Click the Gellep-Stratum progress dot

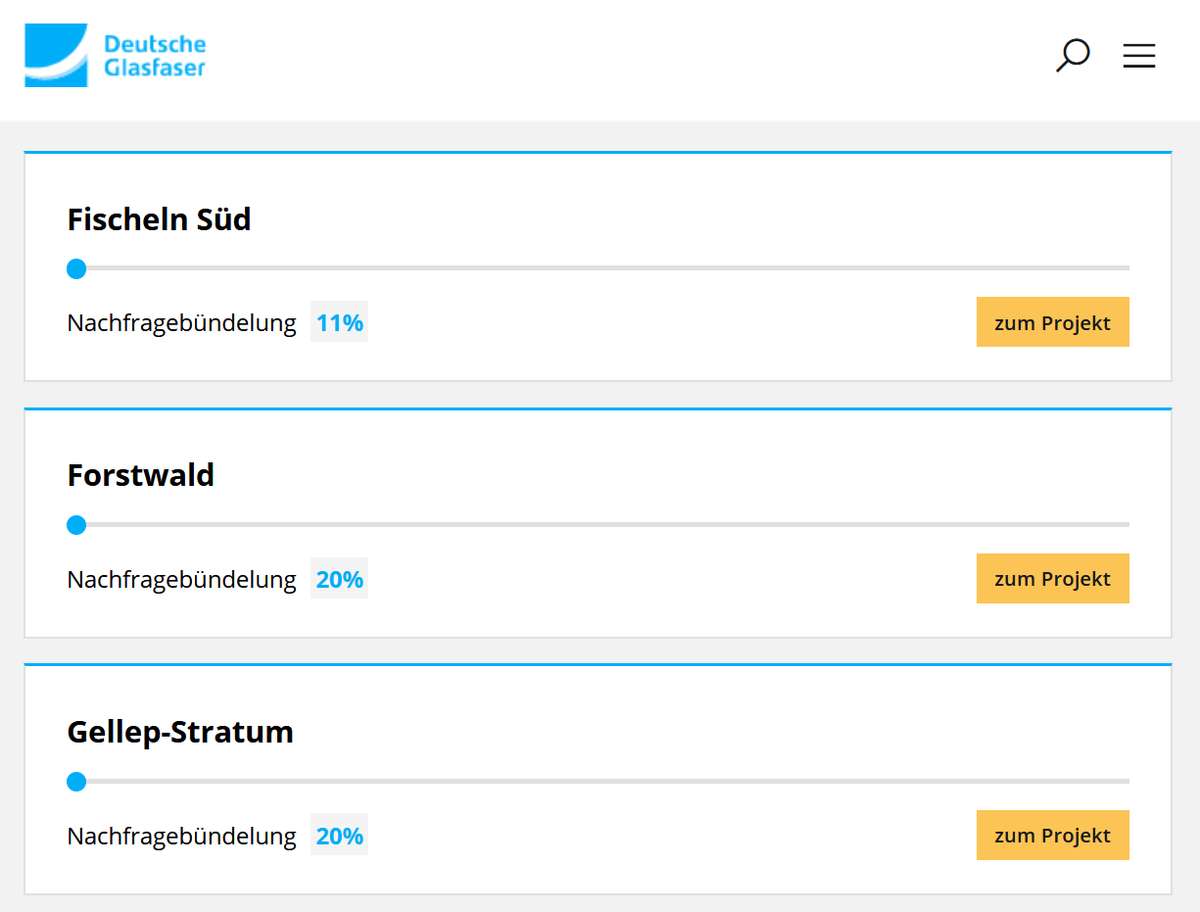[76, 781]
